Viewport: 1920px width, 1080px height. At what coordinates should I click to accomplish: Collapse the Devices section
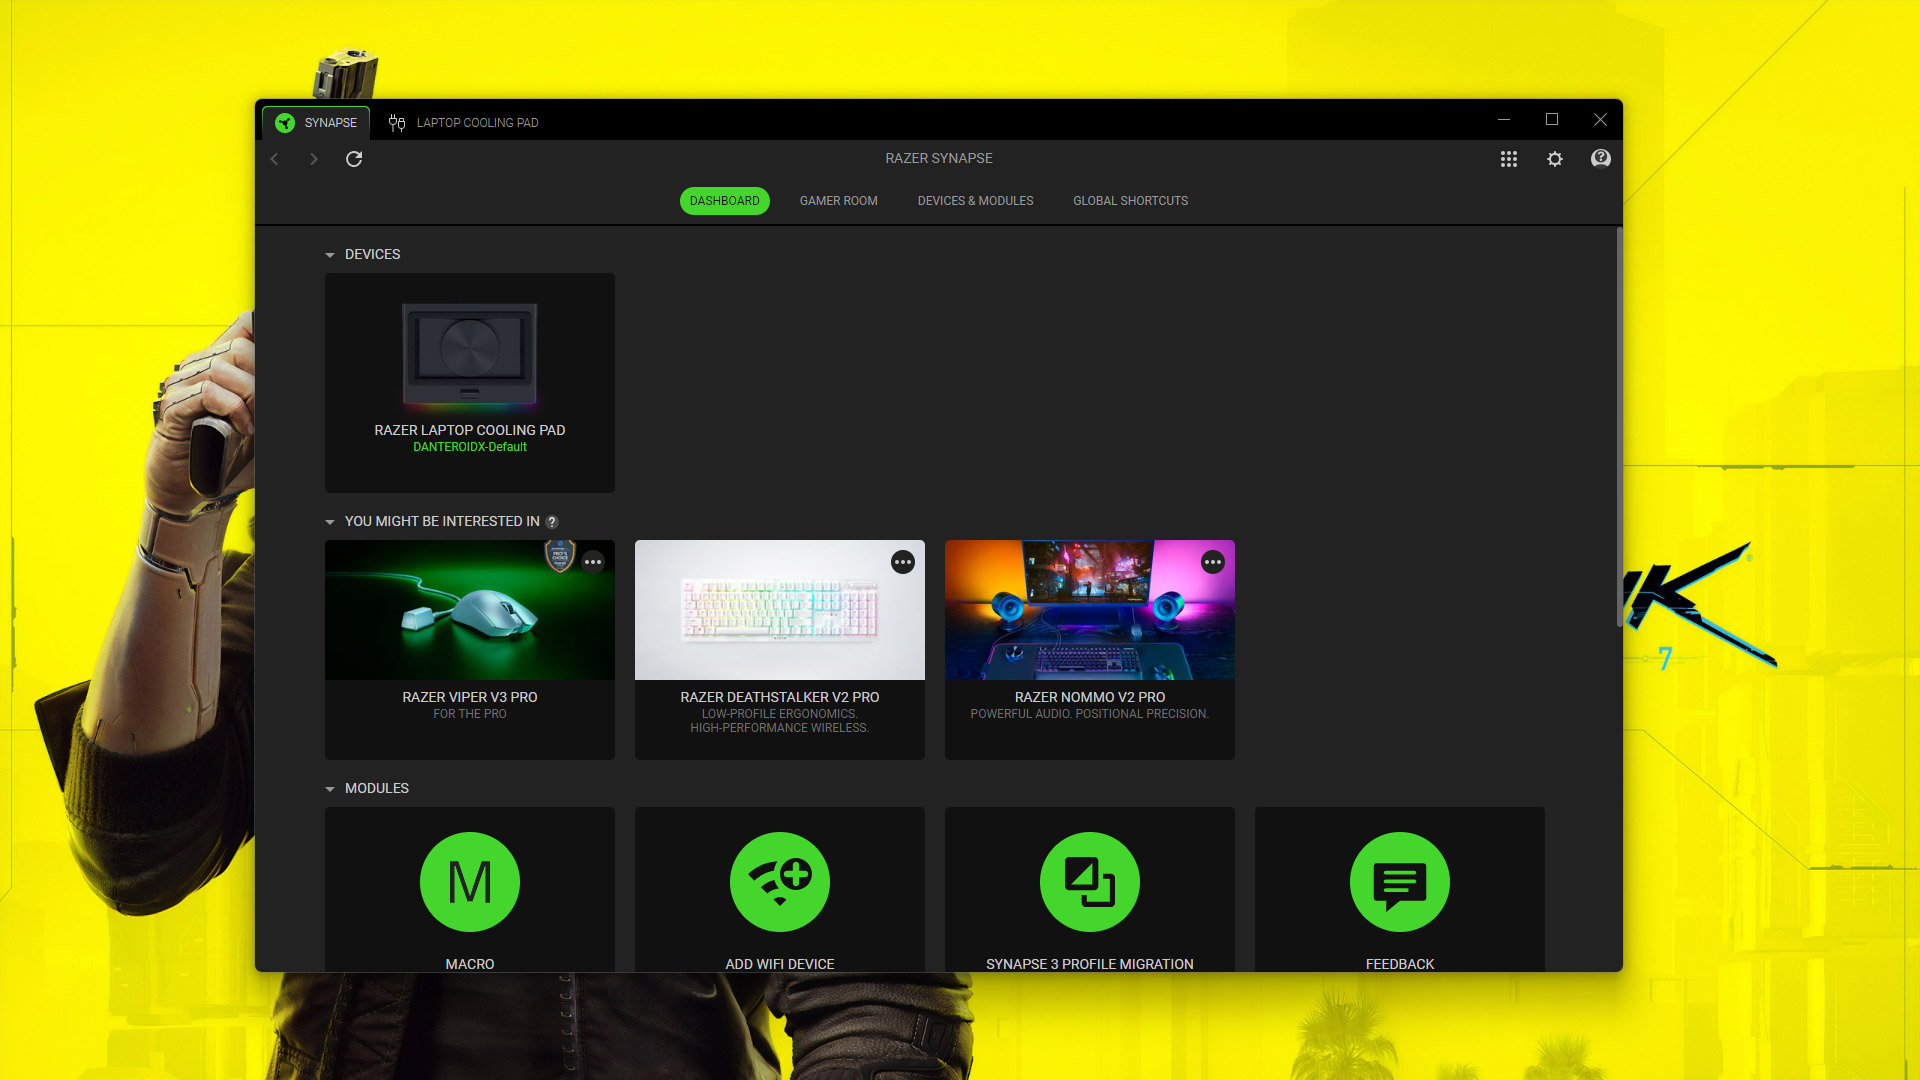point(330,255)
